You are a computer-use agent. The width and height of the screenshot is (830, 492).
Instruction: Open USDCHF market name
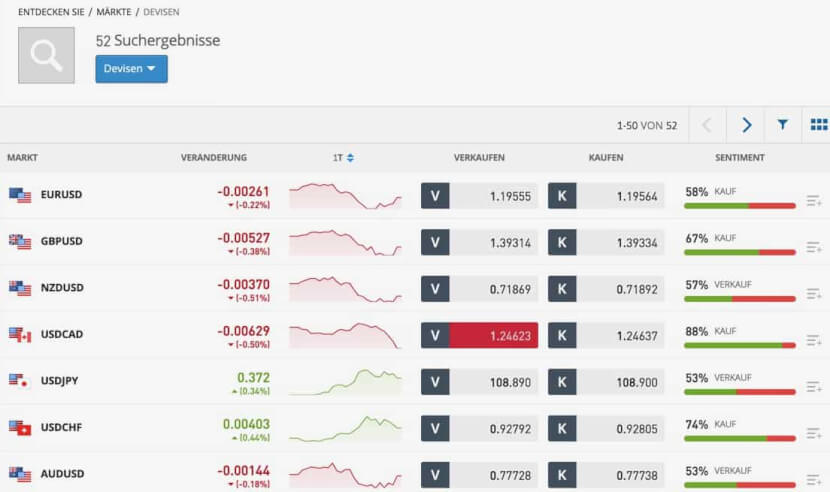coord(61,427)
